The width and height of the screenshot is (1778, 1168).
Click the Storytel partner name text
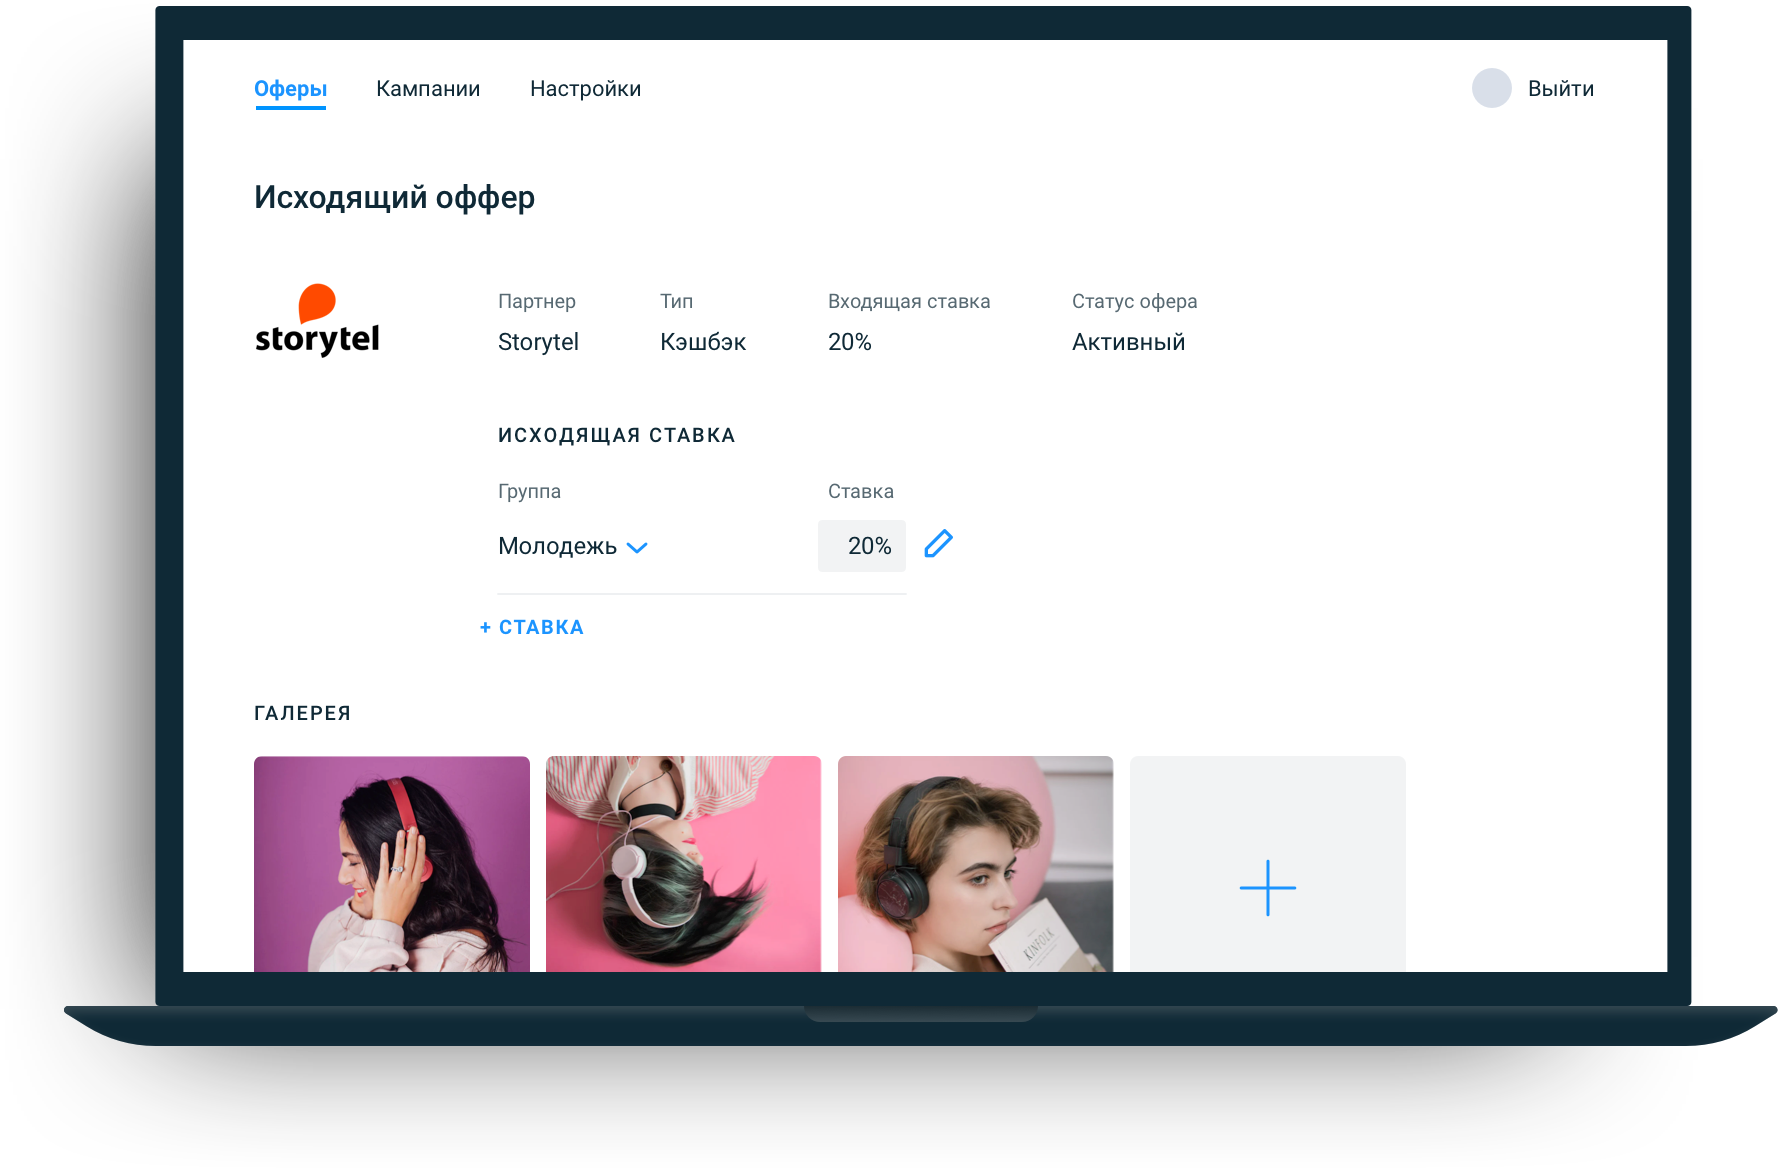coord(538,341)
